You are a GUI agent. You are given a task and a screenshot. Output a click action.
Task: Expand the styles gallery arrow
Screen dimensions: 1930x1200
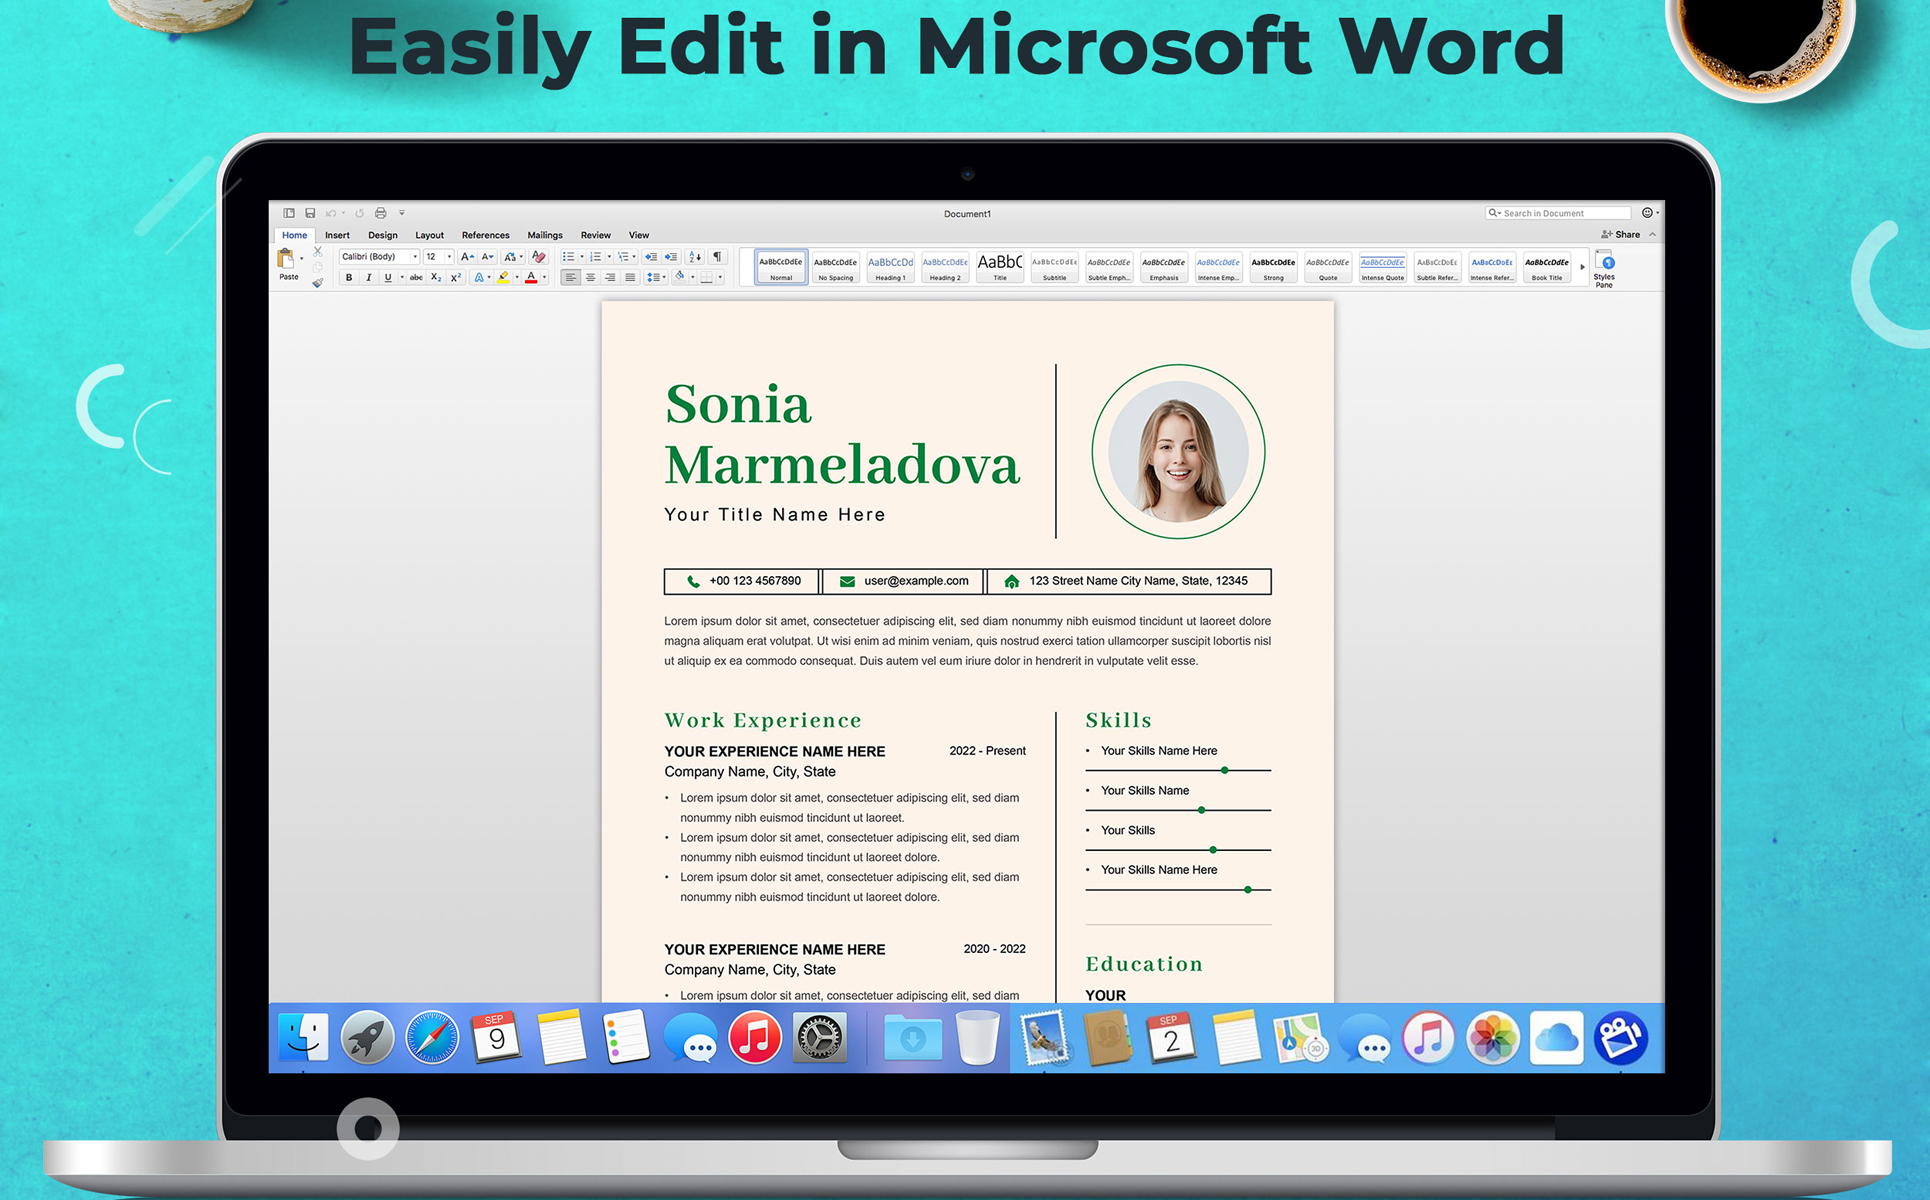(1582, 267)
